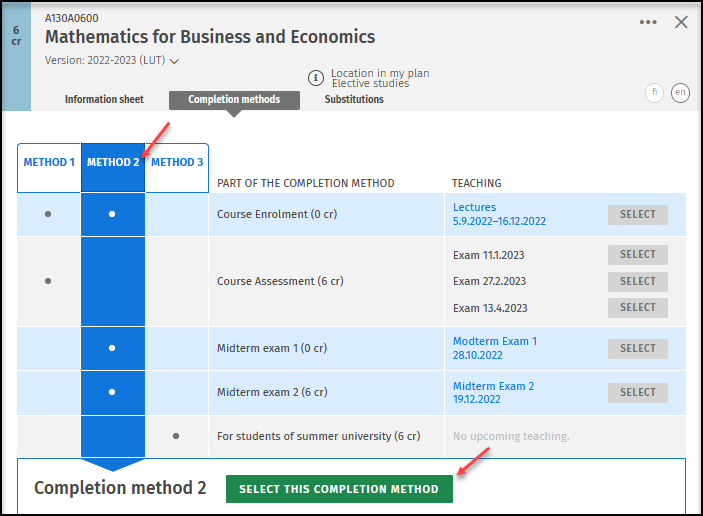Click the Method 1 dot in Course Enrolment row
This screenshot has height=516, width=703.
click(x=48, y=214)
